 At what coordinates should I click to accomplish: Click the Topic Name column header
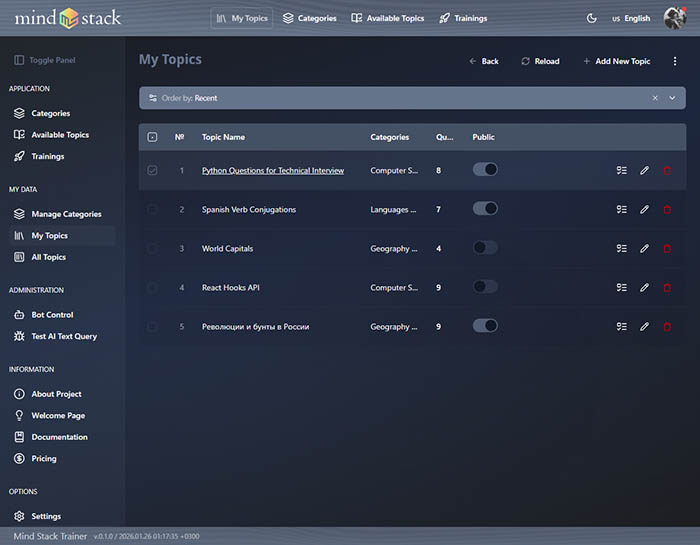(223, 137)
